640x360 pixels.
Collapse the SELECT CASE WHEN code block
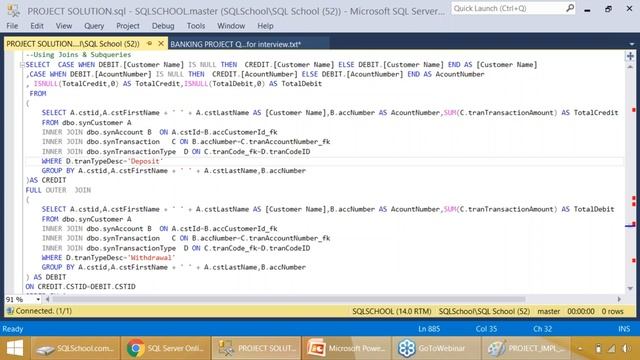[x=22, y=64]
